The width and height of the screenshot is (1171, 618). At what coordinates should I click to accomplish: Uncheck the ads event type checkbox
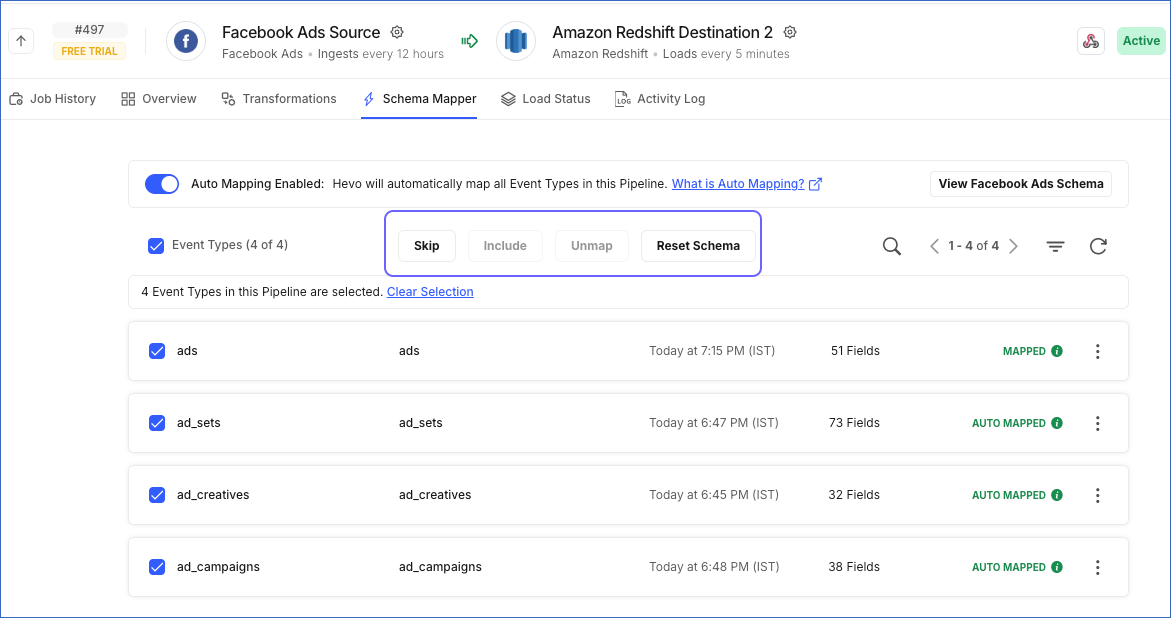[x=157, y=351]
